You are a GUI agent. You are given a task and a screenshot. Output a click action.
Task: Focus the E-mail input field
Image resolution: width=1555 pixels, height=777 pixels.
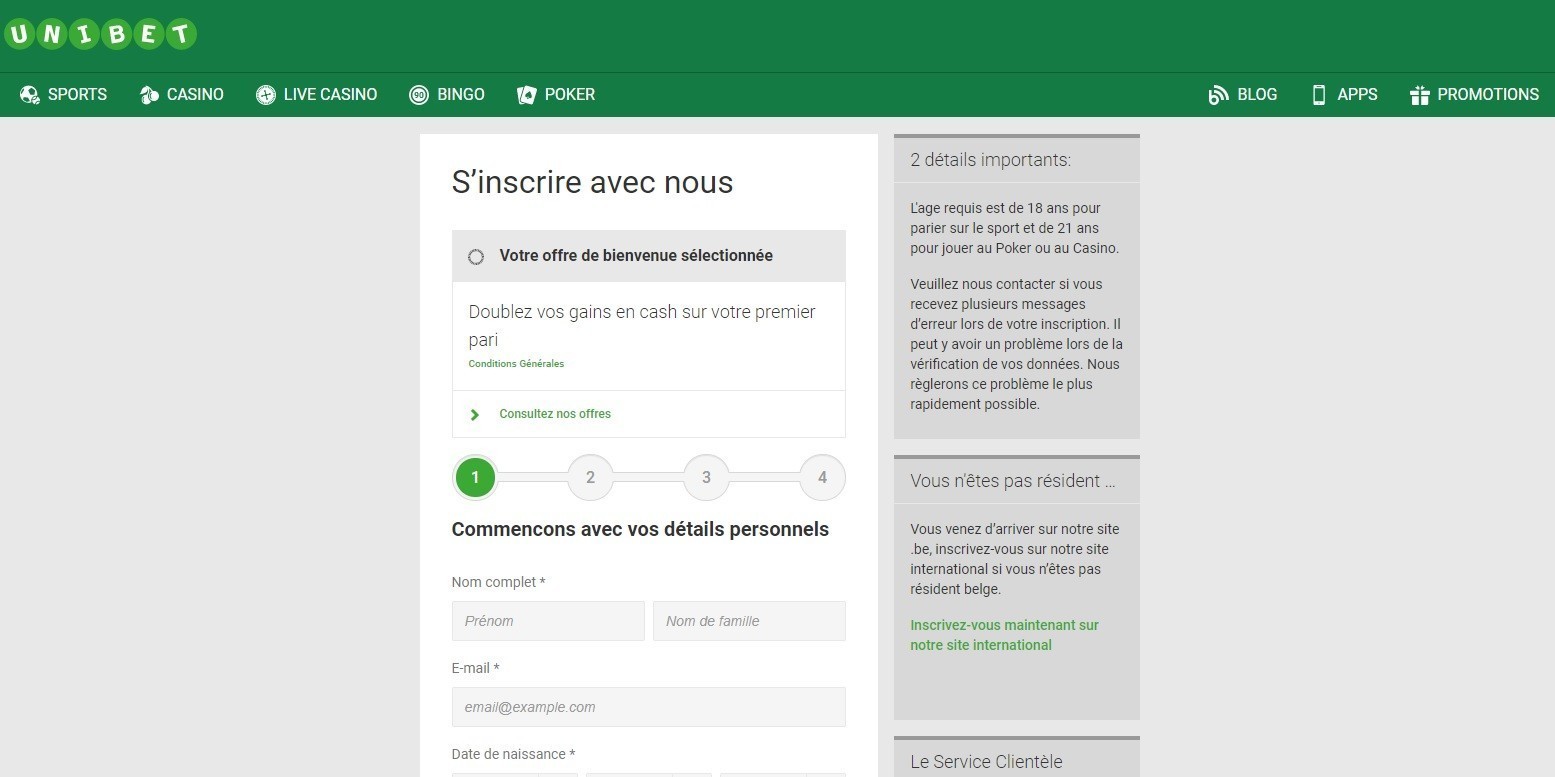(649, 707)
